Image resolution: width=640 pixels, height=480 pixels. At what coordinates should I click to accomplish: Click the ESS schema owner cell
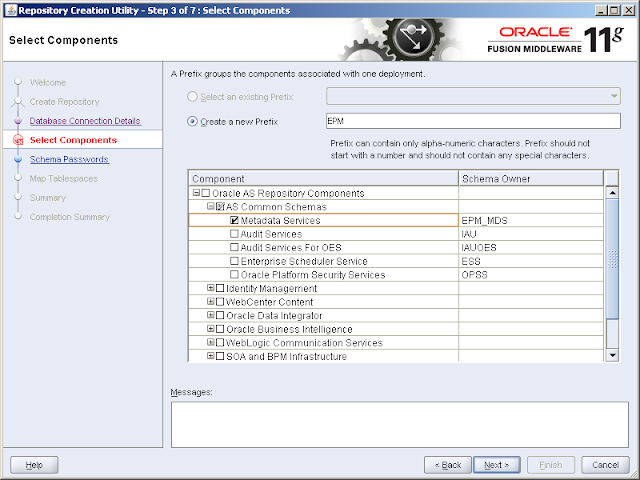(x=531, y=261)
